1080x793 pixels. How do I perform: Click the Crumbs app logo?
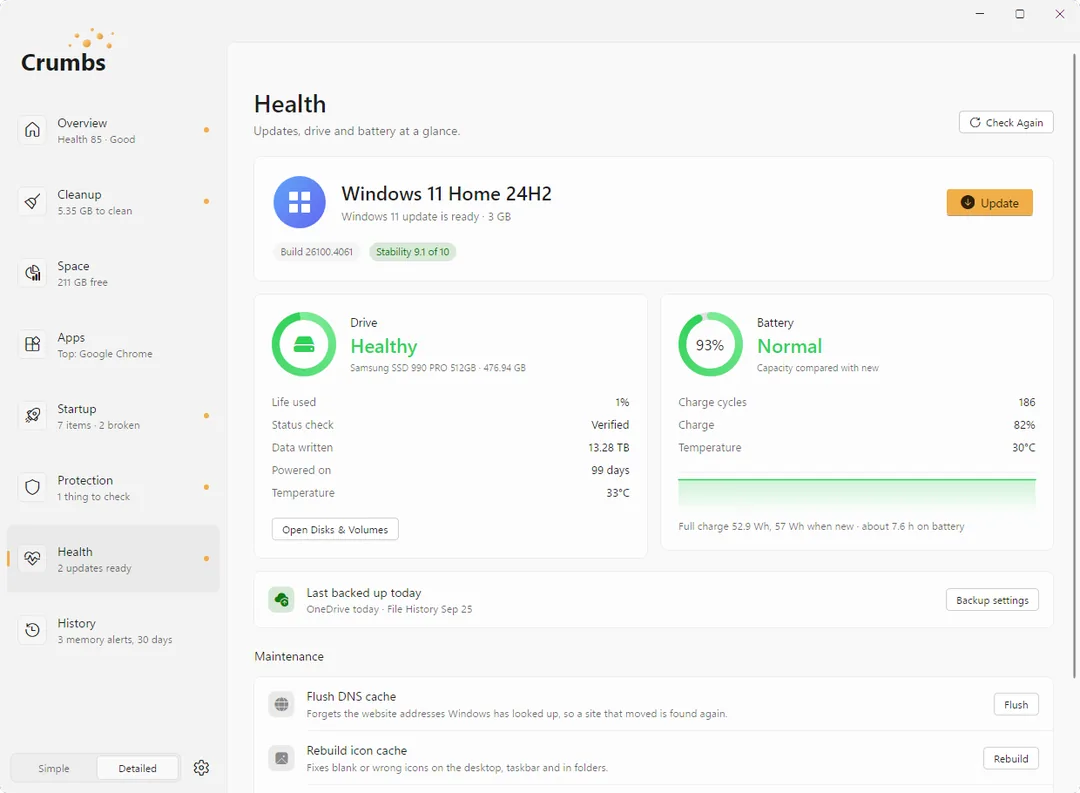[x=66, y=52]
